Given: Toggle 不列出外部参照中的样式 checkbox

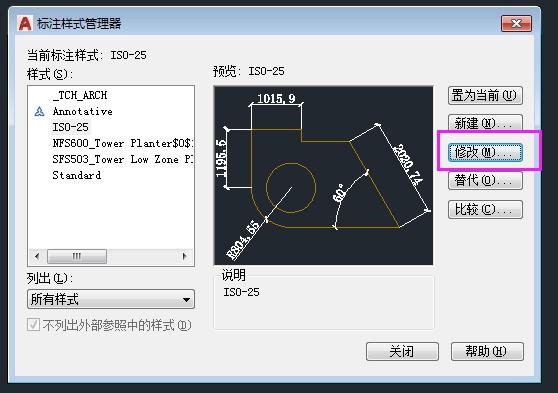Looking at the screenshot, I should pos(33,325).
